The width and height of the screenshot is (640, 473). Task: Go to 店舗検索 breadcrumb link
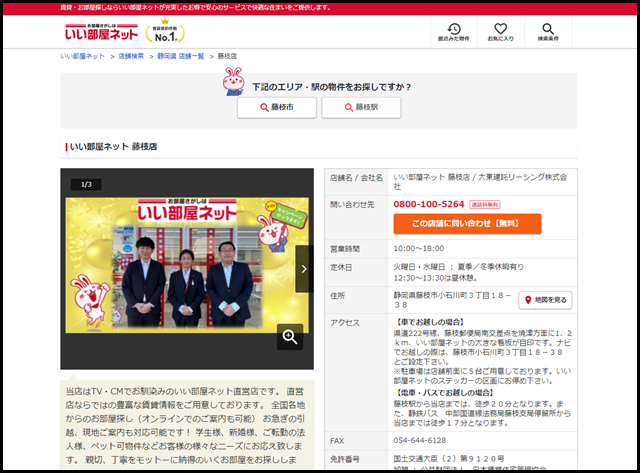131,56
